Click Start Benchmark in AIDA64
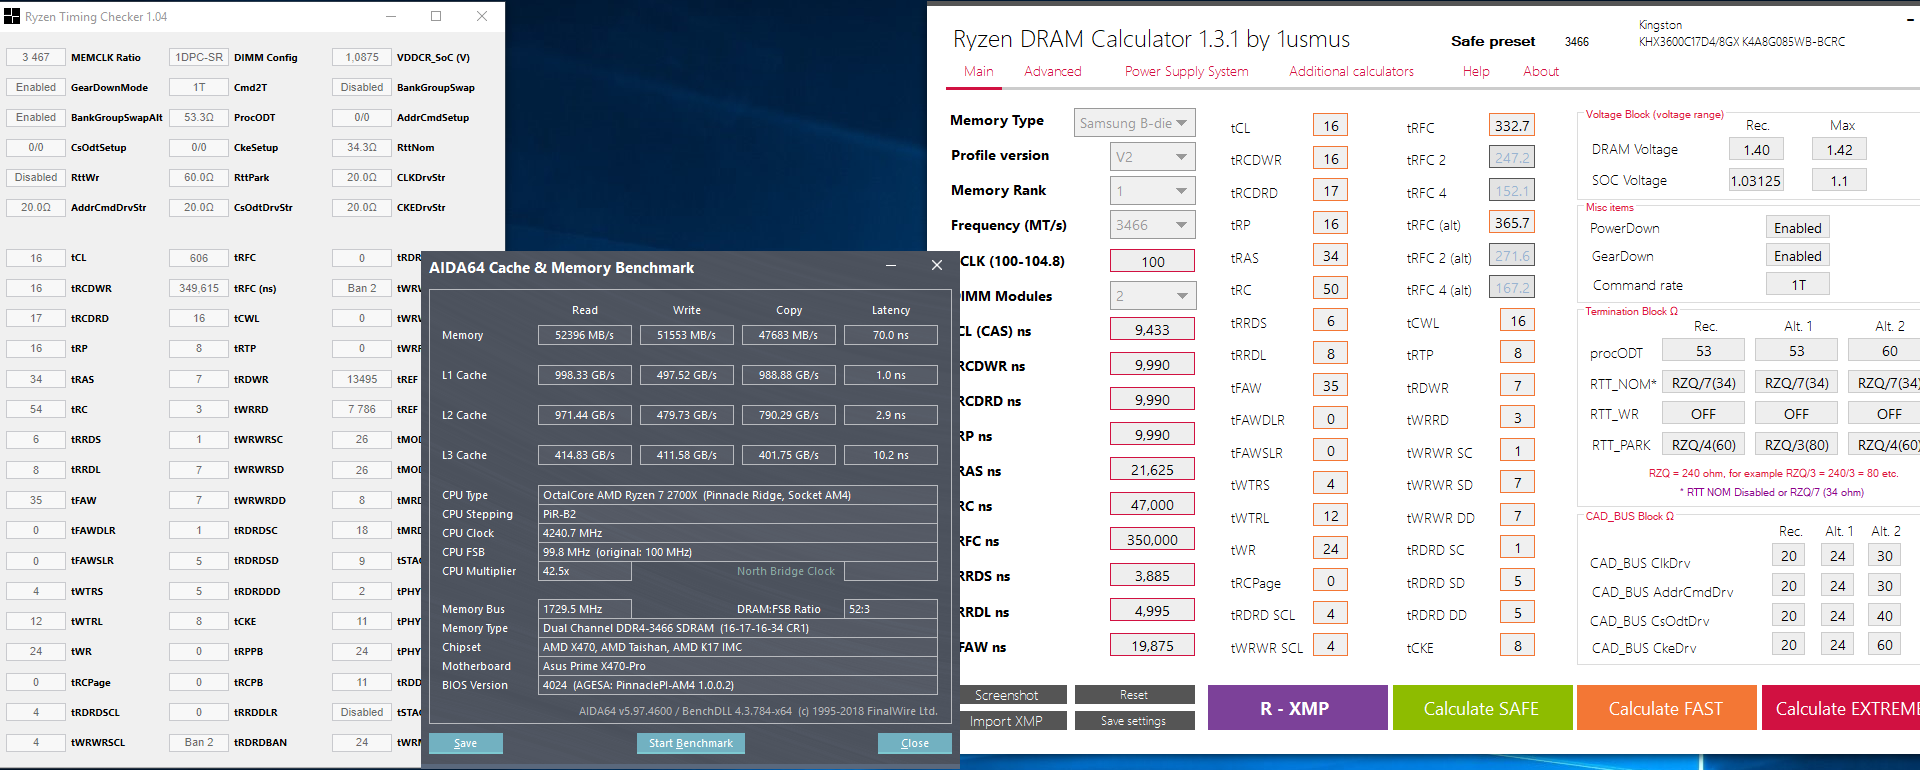The height and width of the screenshot is (770, 1920). click(x=690, y=743)
